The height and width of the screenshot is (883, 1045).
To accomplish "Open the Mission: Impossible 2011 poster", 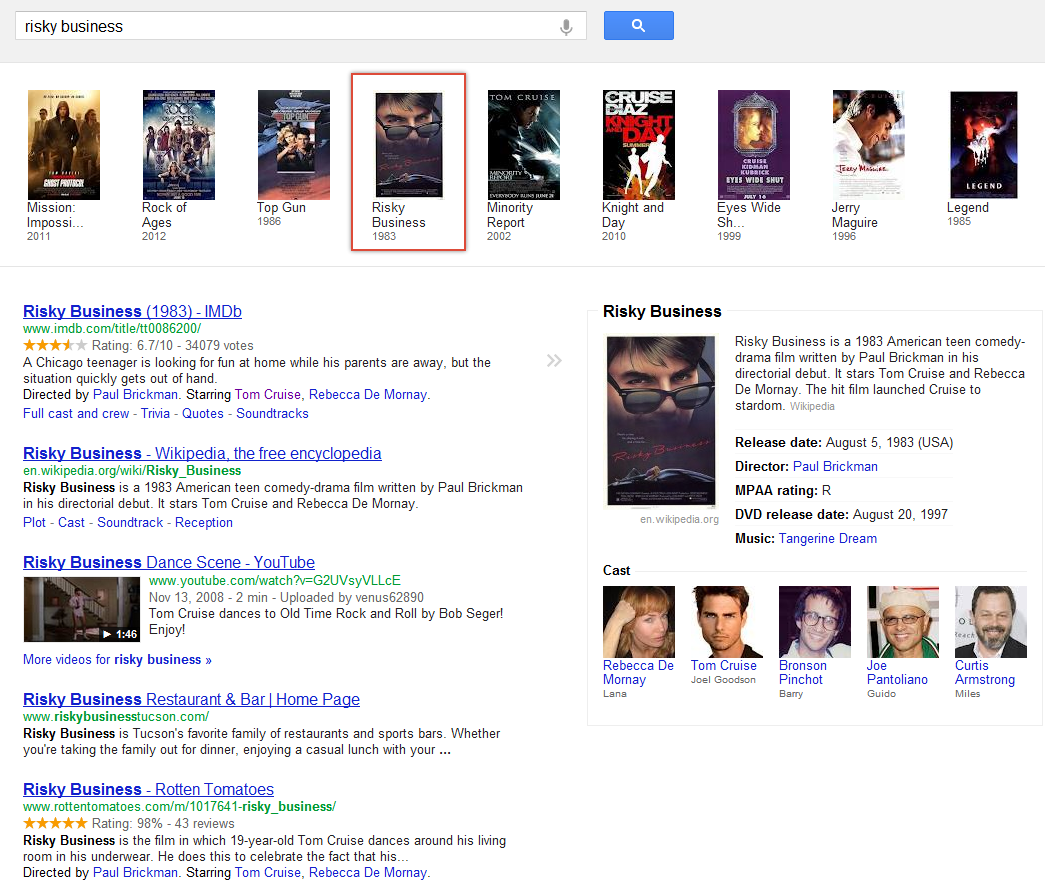I will tap(63, 145).
